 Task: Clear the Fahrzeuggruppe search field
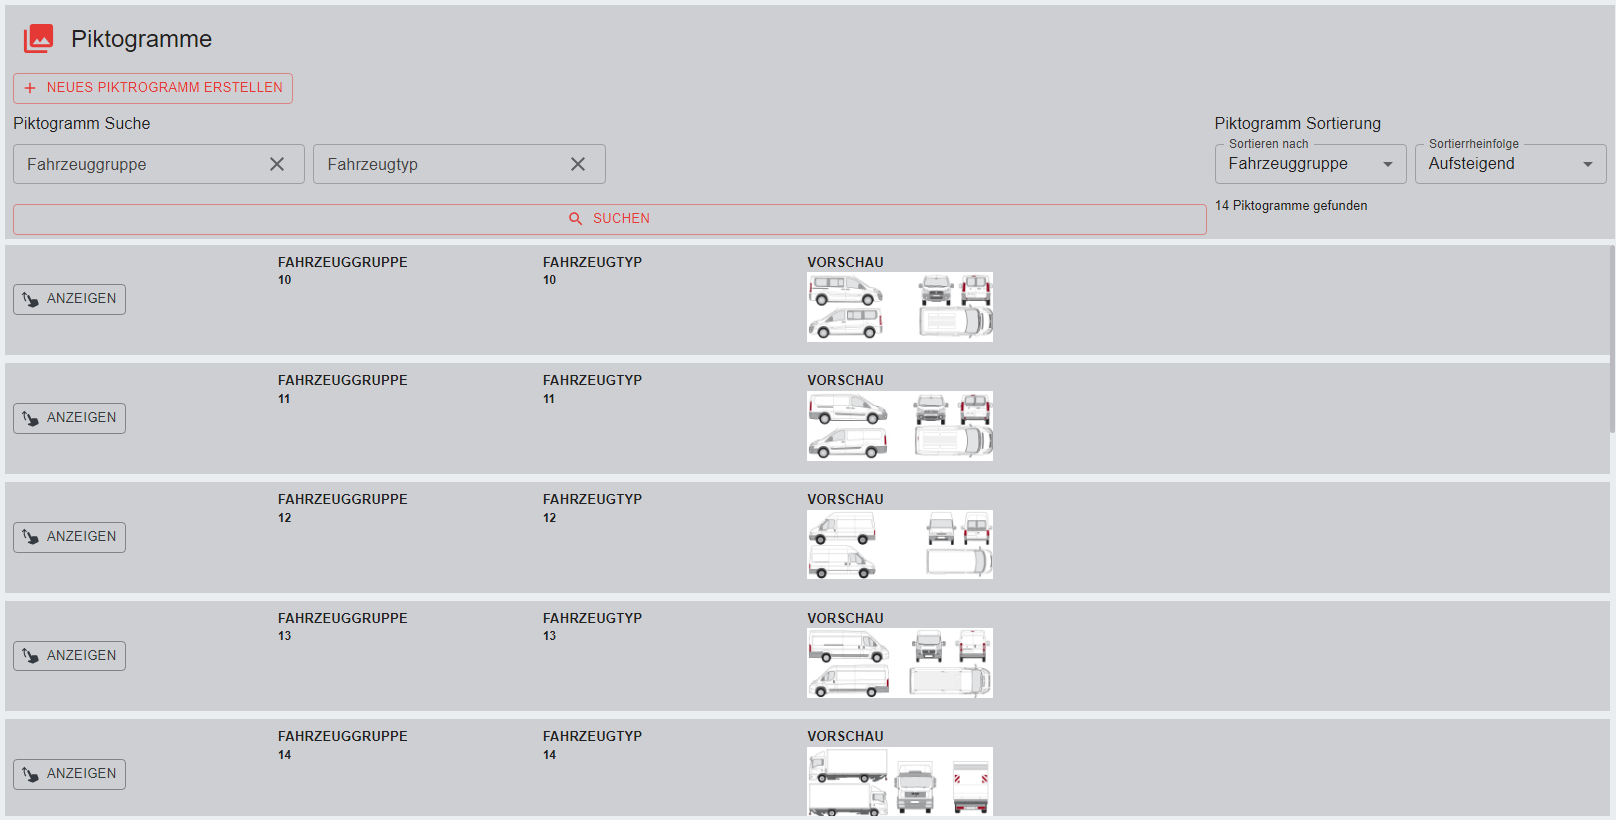click(277, 164)
